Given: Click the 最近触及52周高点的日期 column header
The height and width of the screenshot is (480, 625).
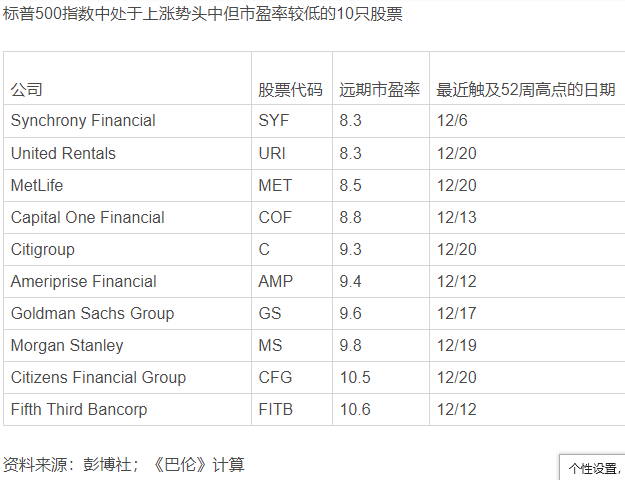Looking at the screenshot, I should 525,90.
